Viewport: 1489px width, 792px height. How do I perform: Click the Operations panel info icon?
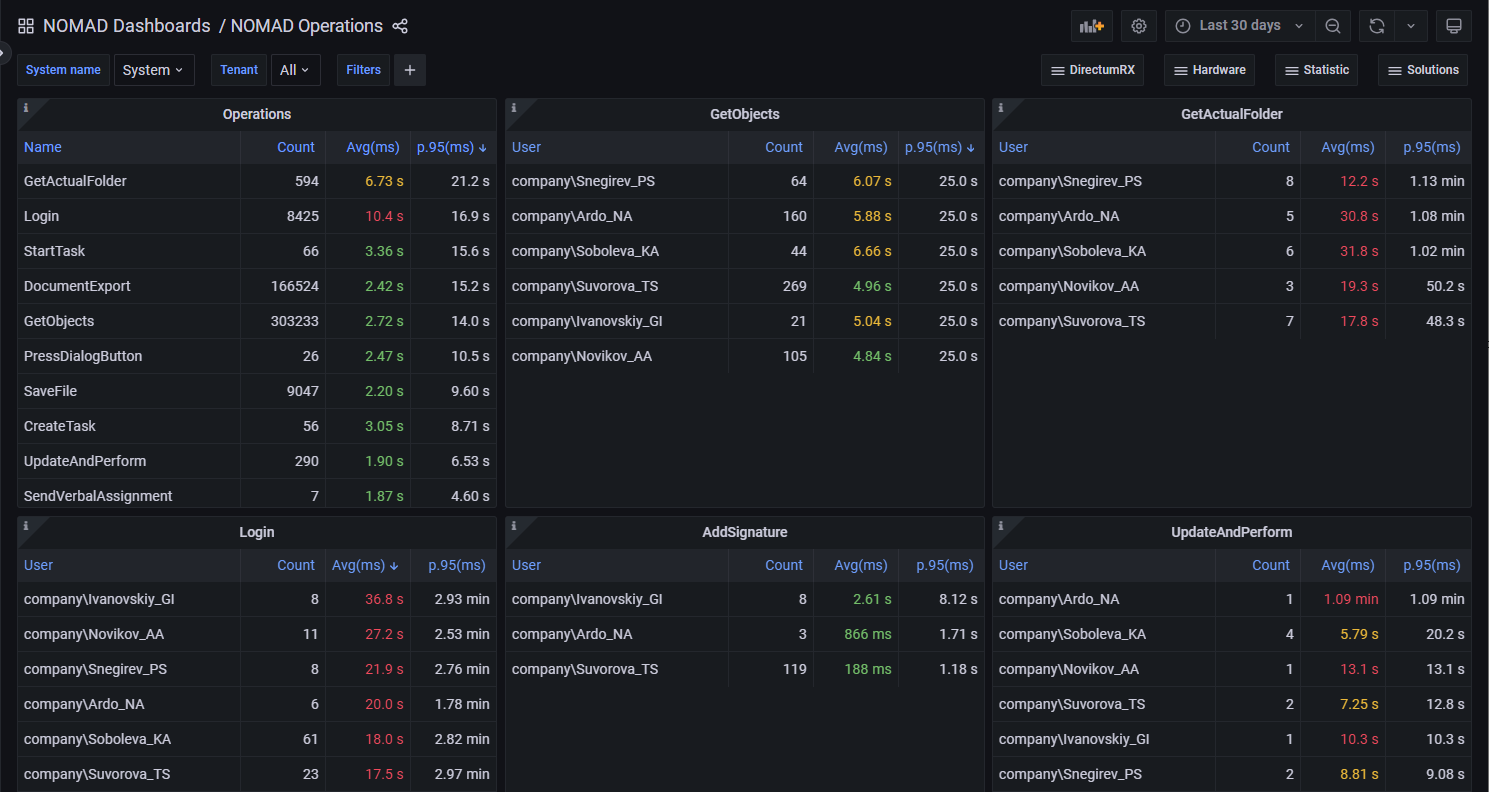click(x=26, y=108)
